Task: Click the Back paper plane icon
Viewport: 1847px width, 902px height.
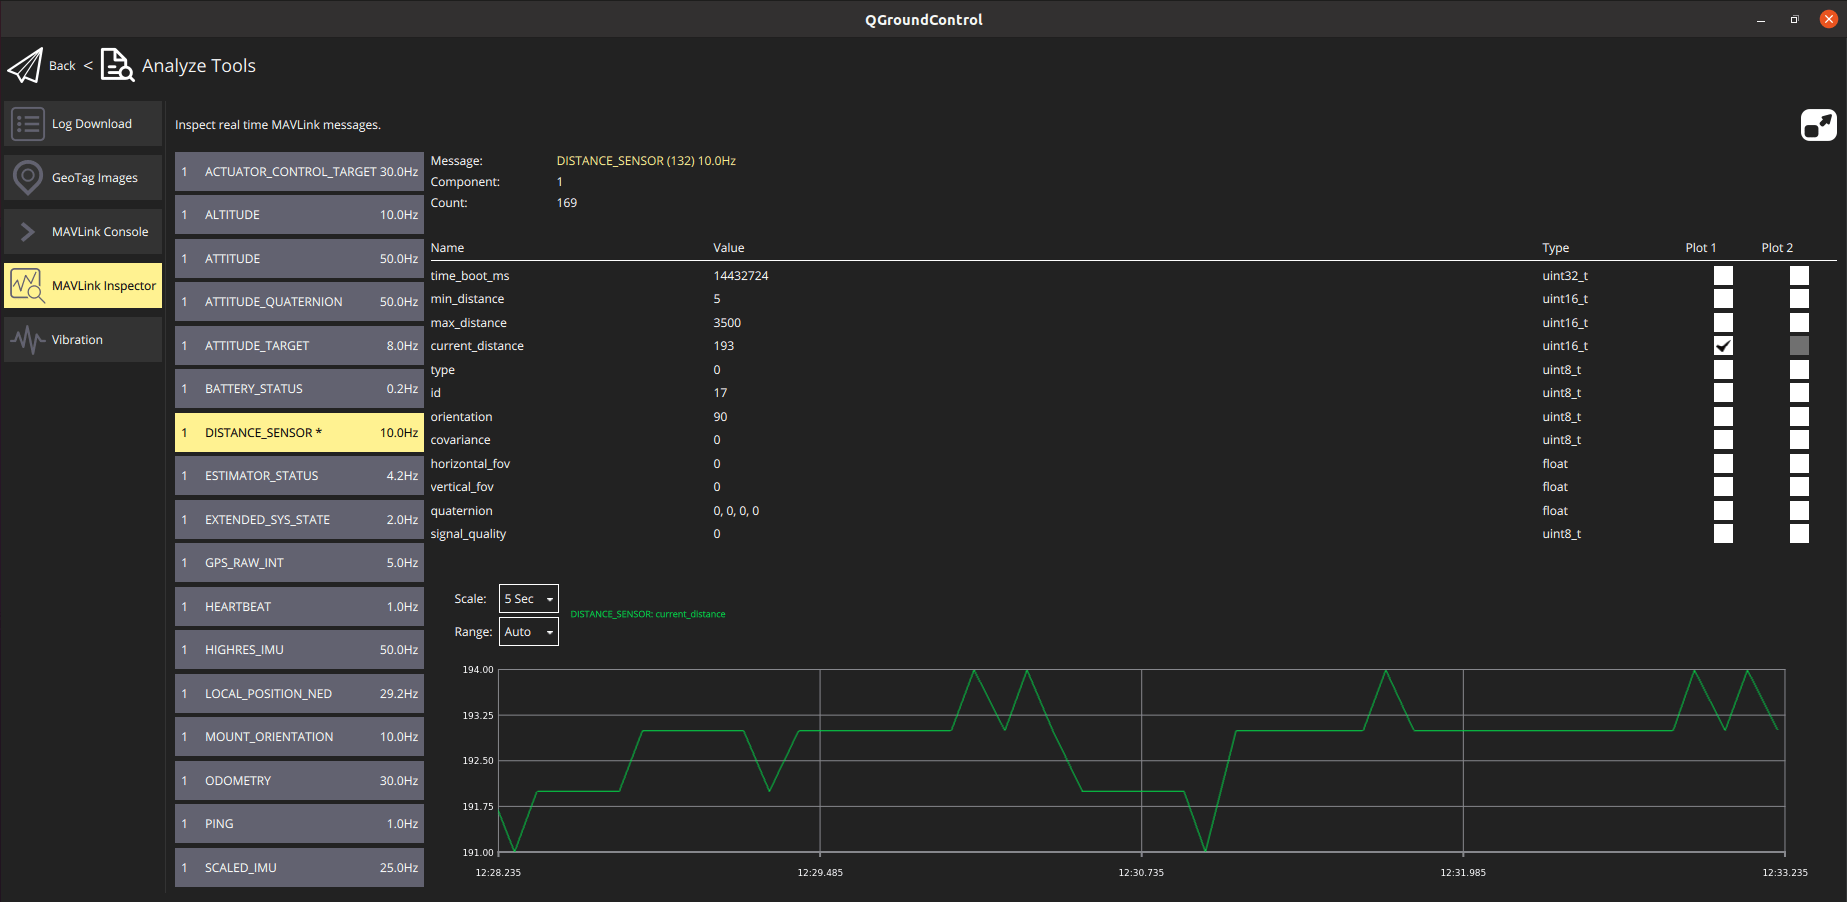Action: (26, 64)
